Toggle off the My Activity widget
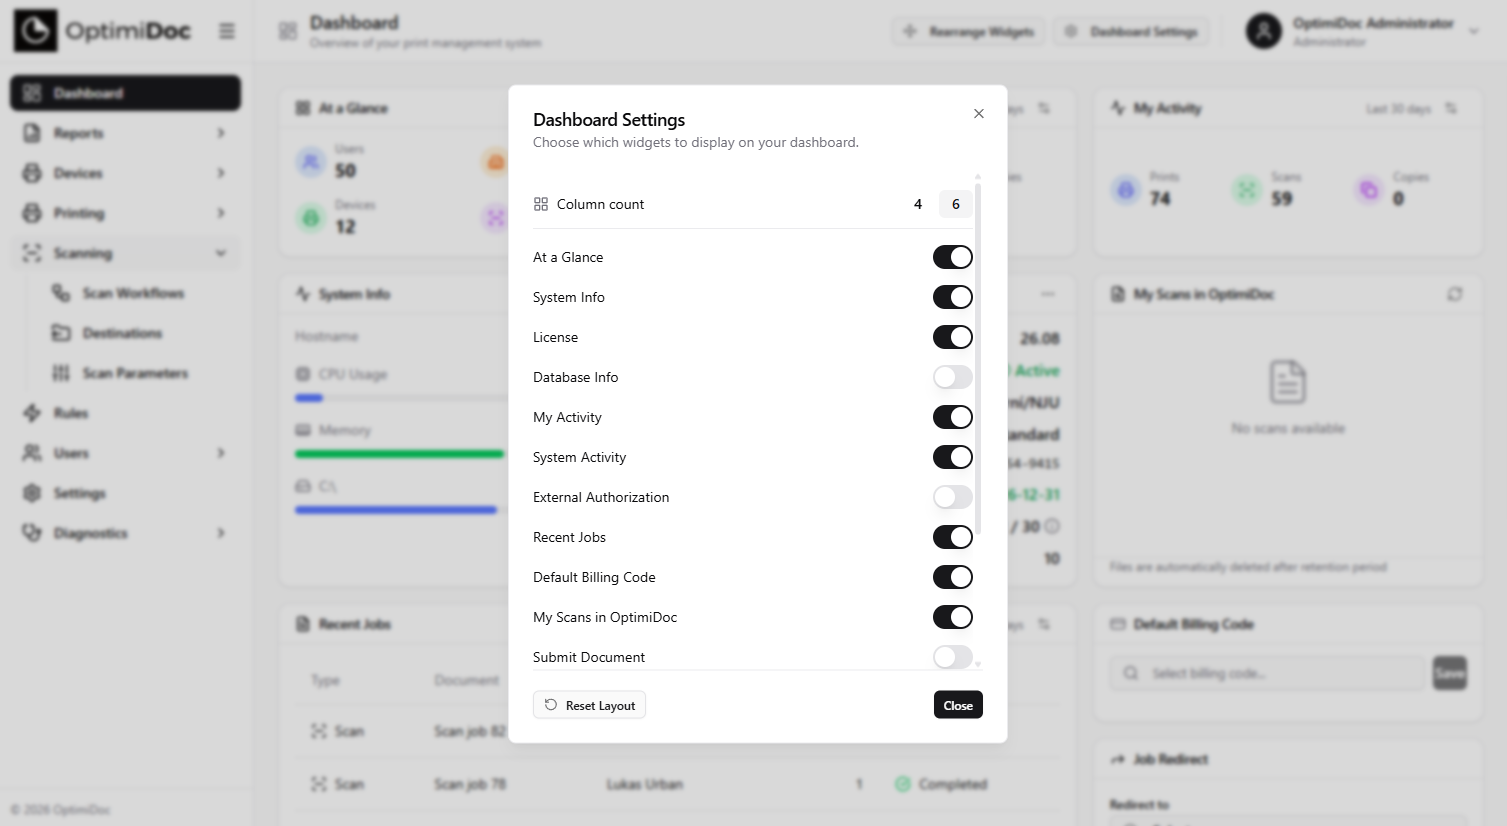The height and width of the screenshot is (826, 1507). click(953, 417)
